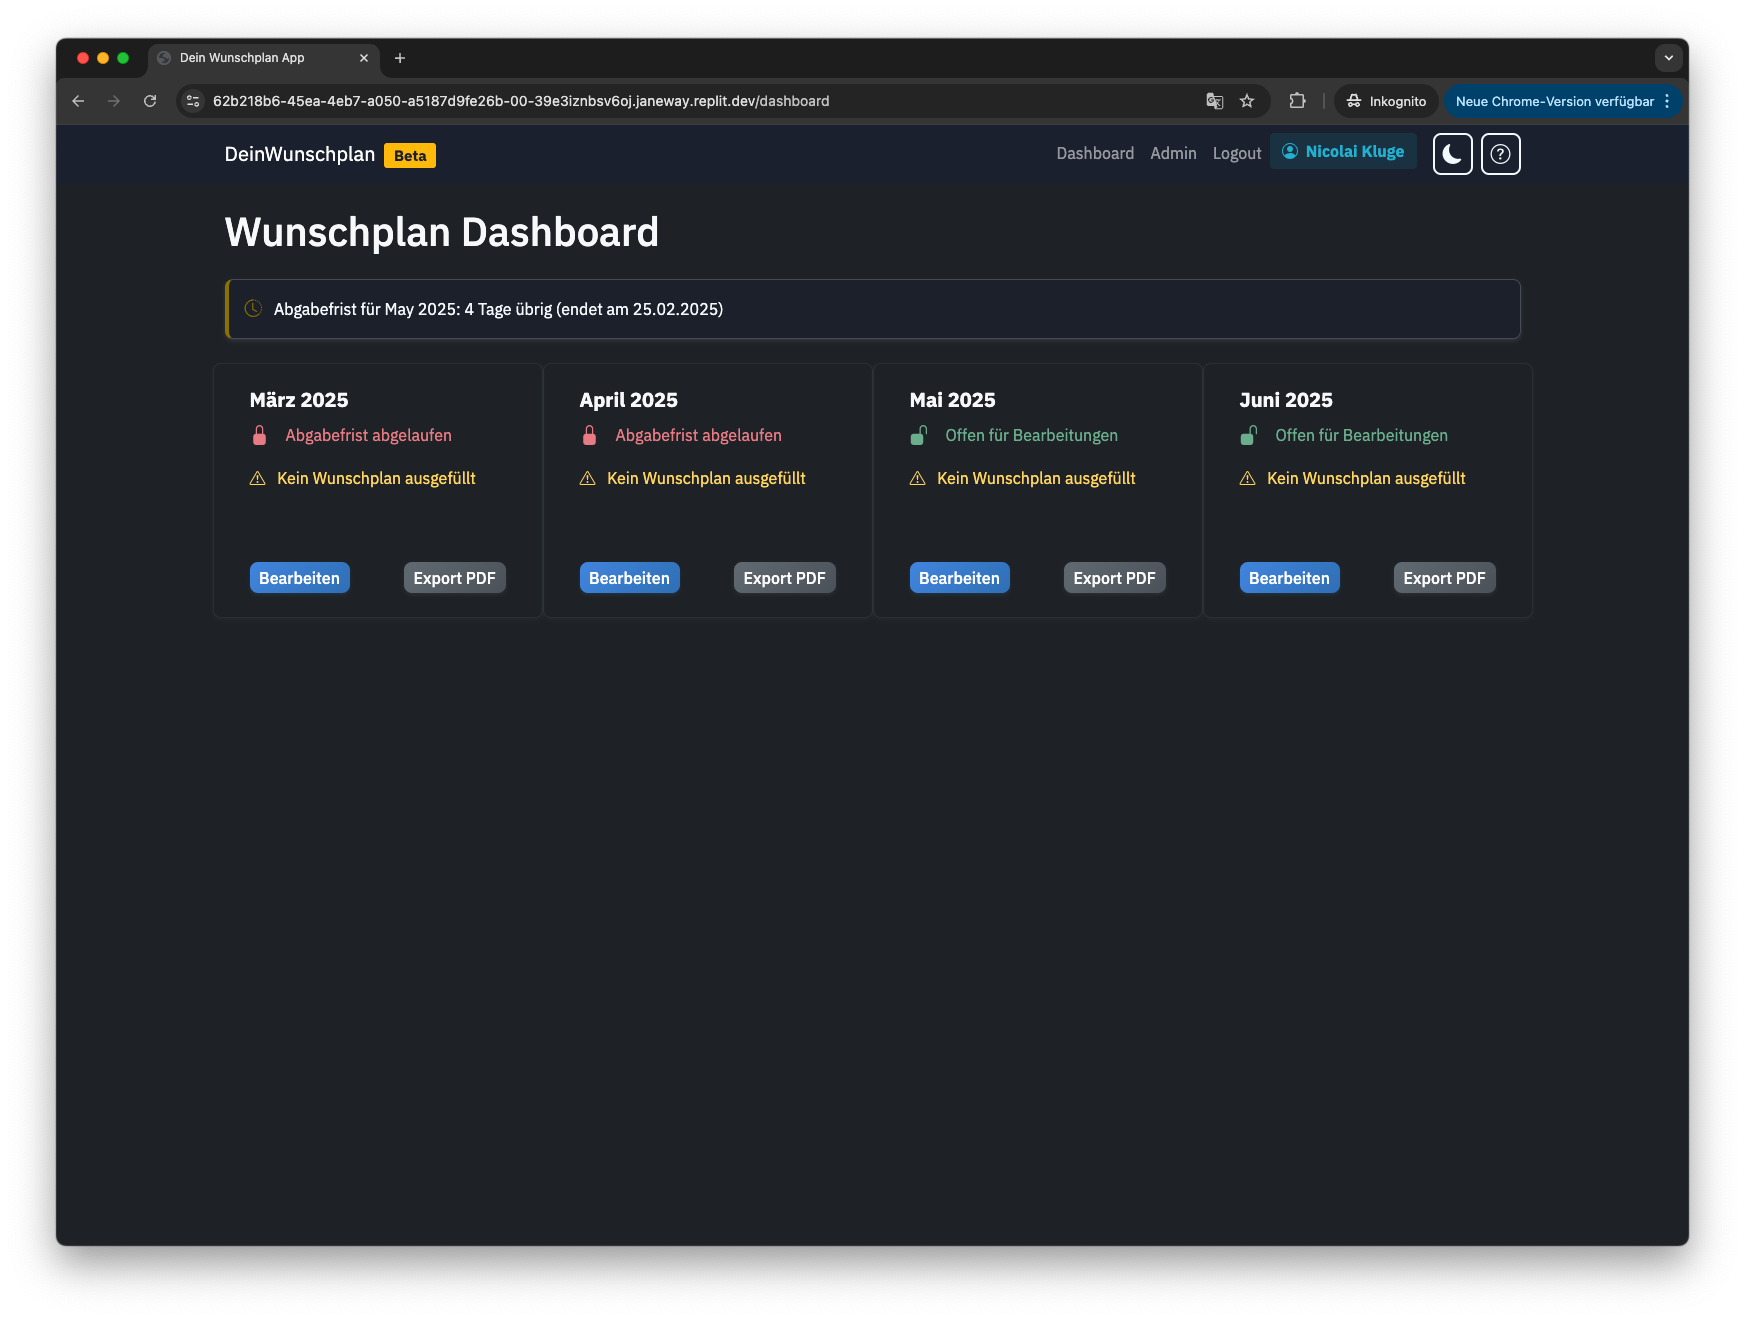Click the clock icon in the deadline banner
The image size is (1745, 1320).
click(x=252, y=309)
